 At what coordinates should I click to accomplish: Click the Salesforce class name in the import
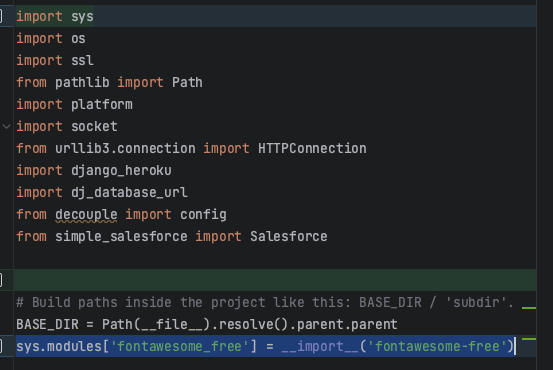(288, 236)
